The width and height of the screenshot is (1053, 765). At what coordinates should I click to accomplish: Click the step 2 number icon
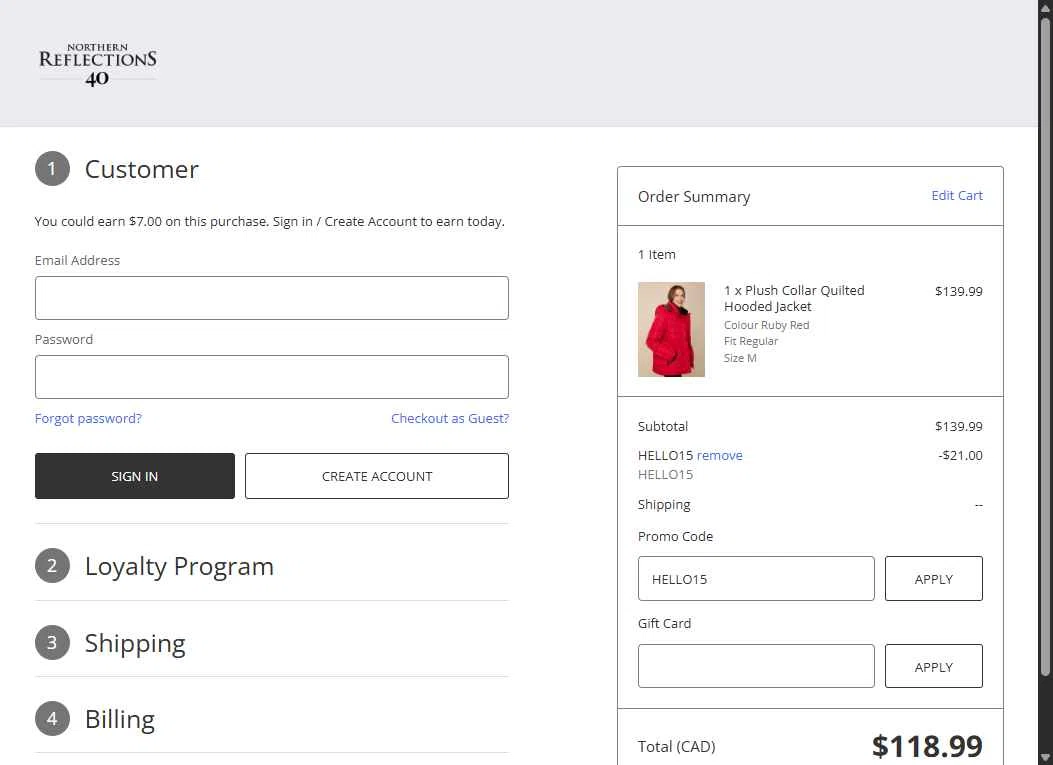(52, 566)
